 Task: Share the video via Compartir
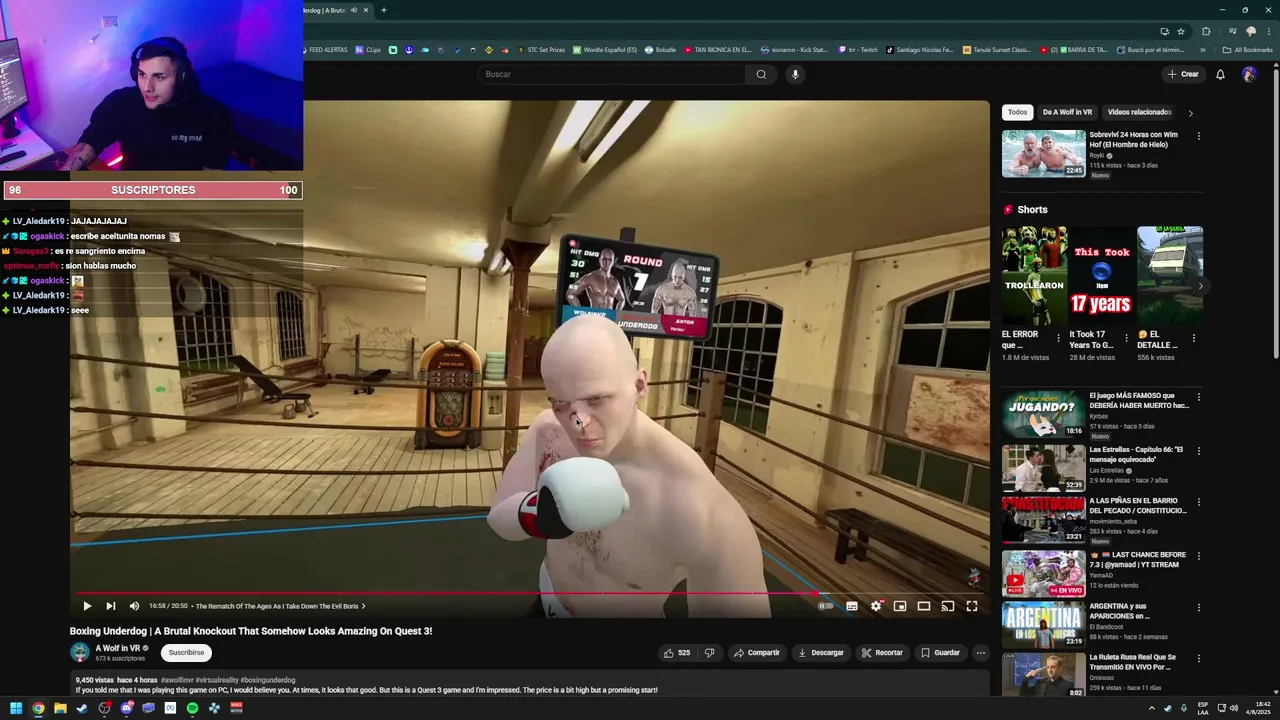coord(757,653)
